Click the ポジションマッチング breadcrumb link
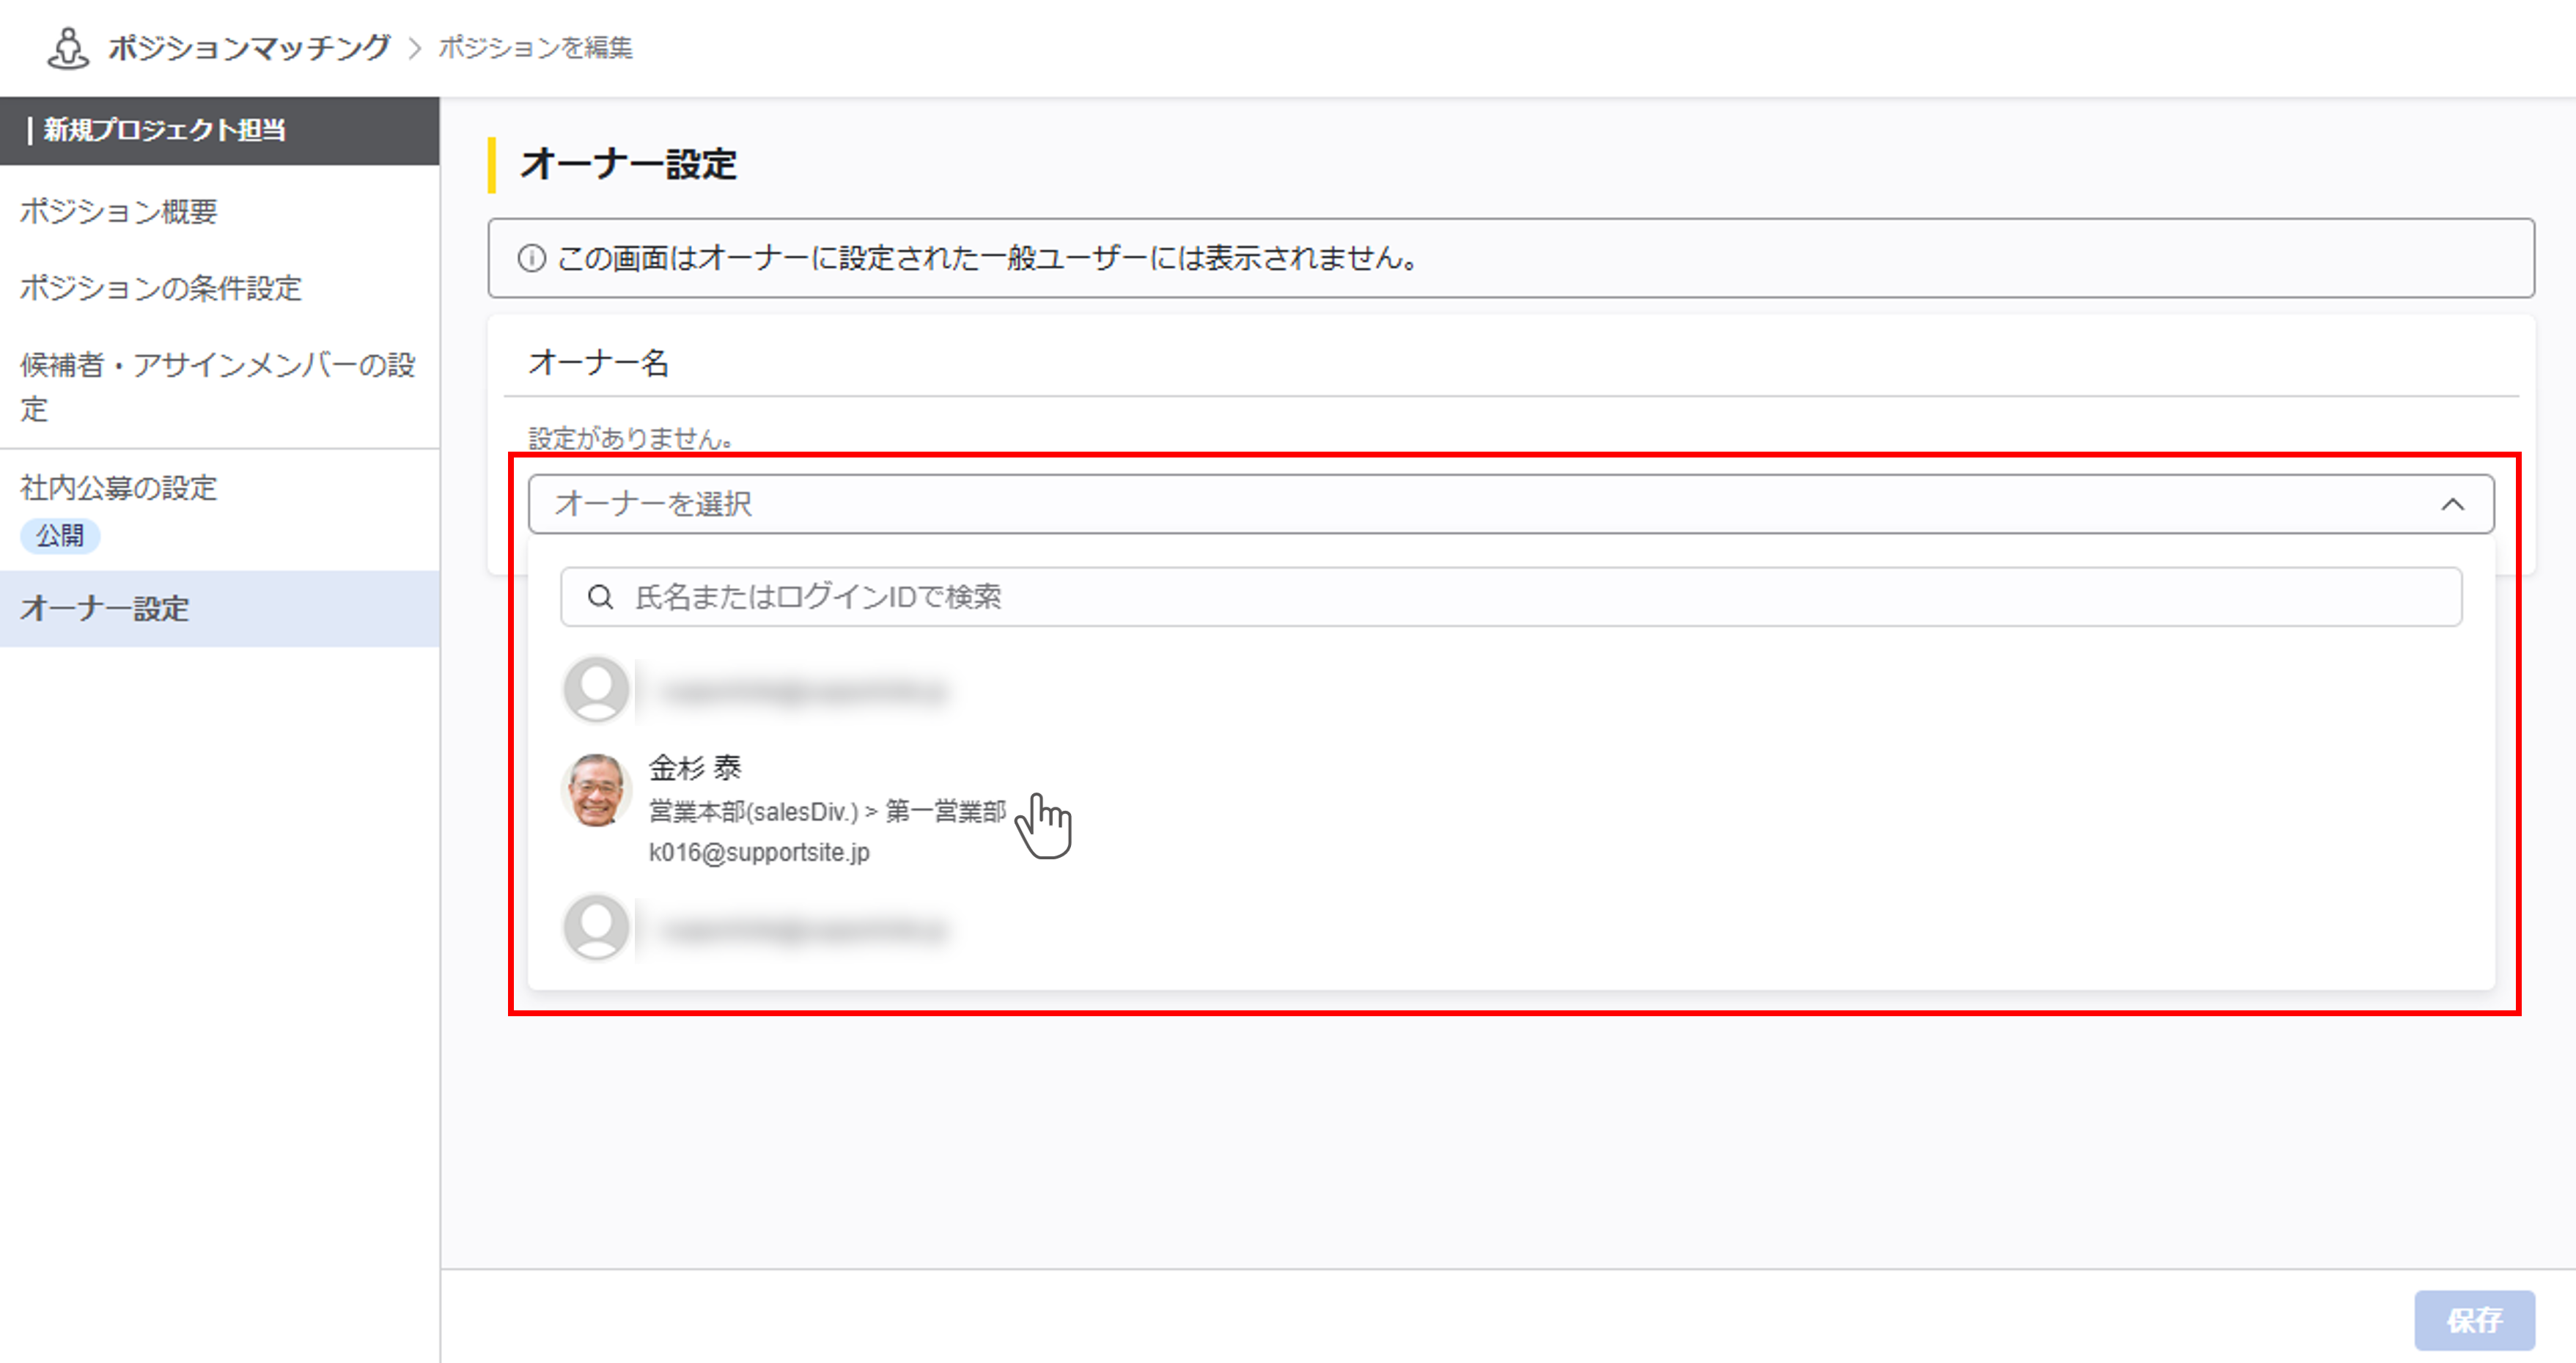This screenshot has width=2576, height=1363. pyautogui.click(x=249, y=48)
